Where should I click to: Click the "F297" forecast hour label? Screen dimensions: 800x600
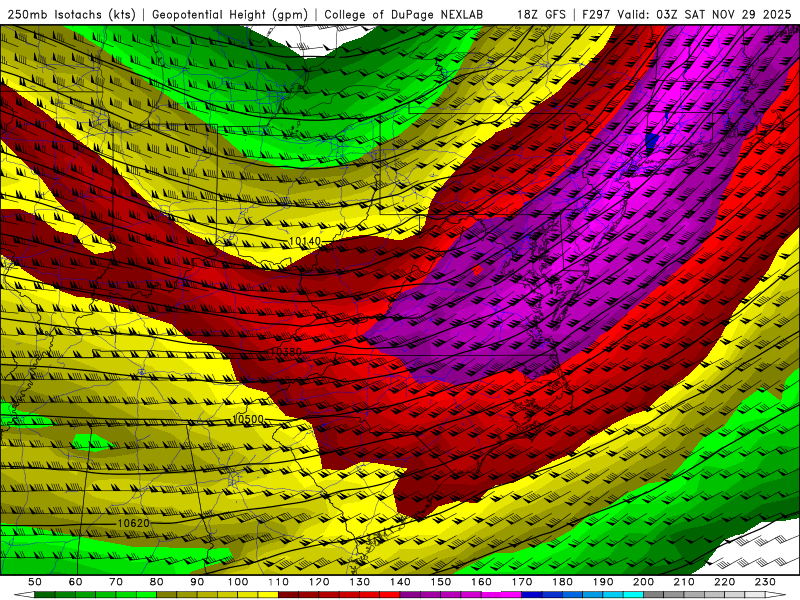point(596,14)
